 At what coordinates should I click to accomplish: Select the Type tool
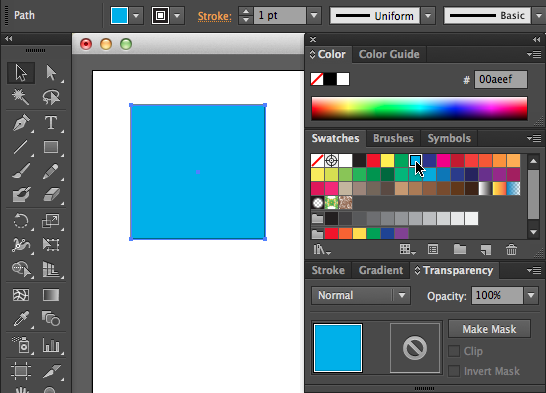(x=51, y=123)
